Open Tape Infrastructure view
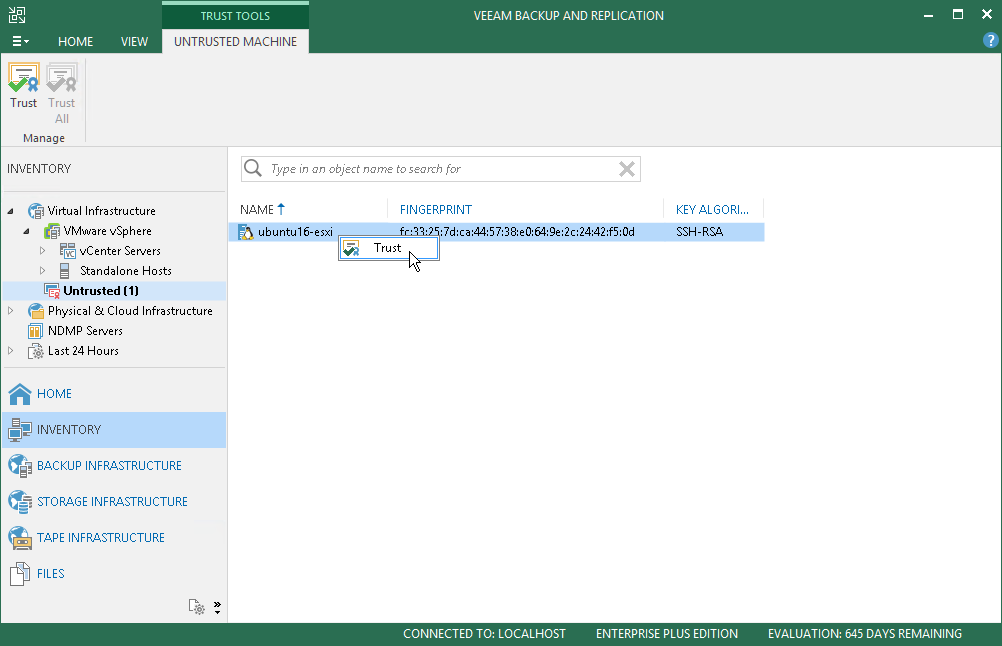Screen dimensions: 1002x646 pyautogui.click(x=114, y=537)
